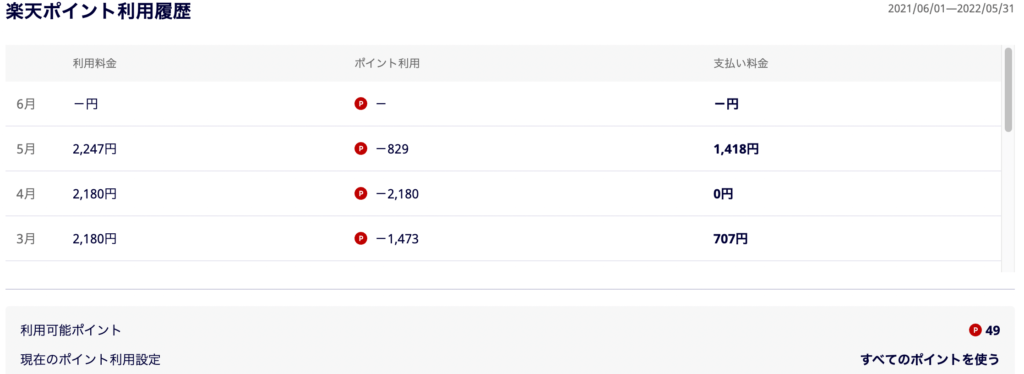Open the すべてのポイントを使う setting
The image size is (1024, 374).
[930, 359]
